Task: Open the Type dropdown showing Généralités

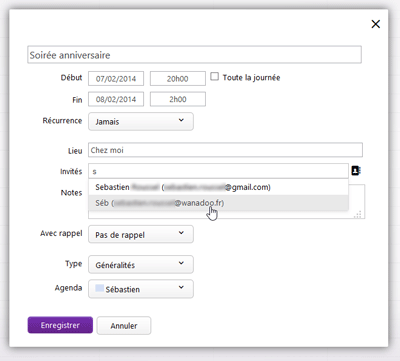Action: click(141, 265)
